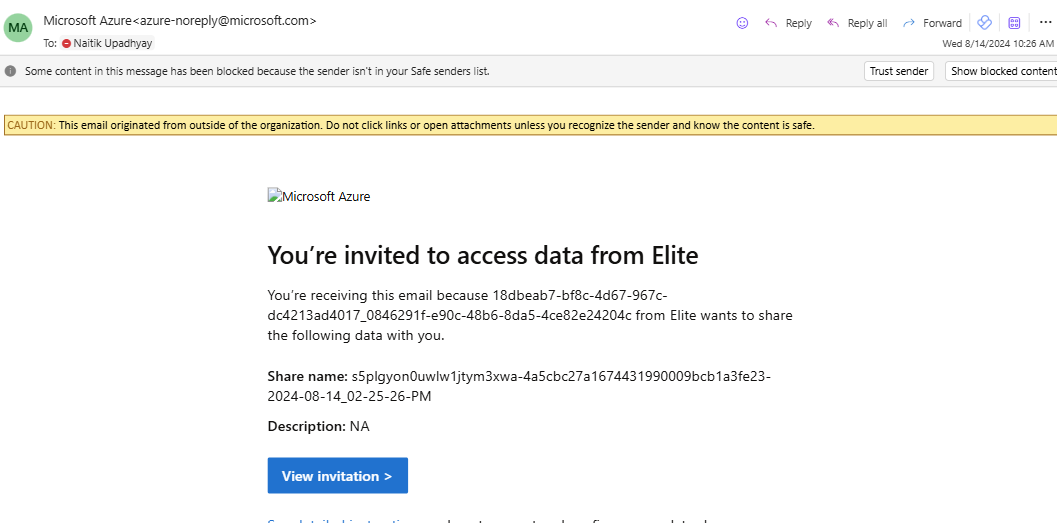The height and width of the screenshot is (523, 1057).
Task: Open the Apps grid icon
Action: coord(1014,23)
